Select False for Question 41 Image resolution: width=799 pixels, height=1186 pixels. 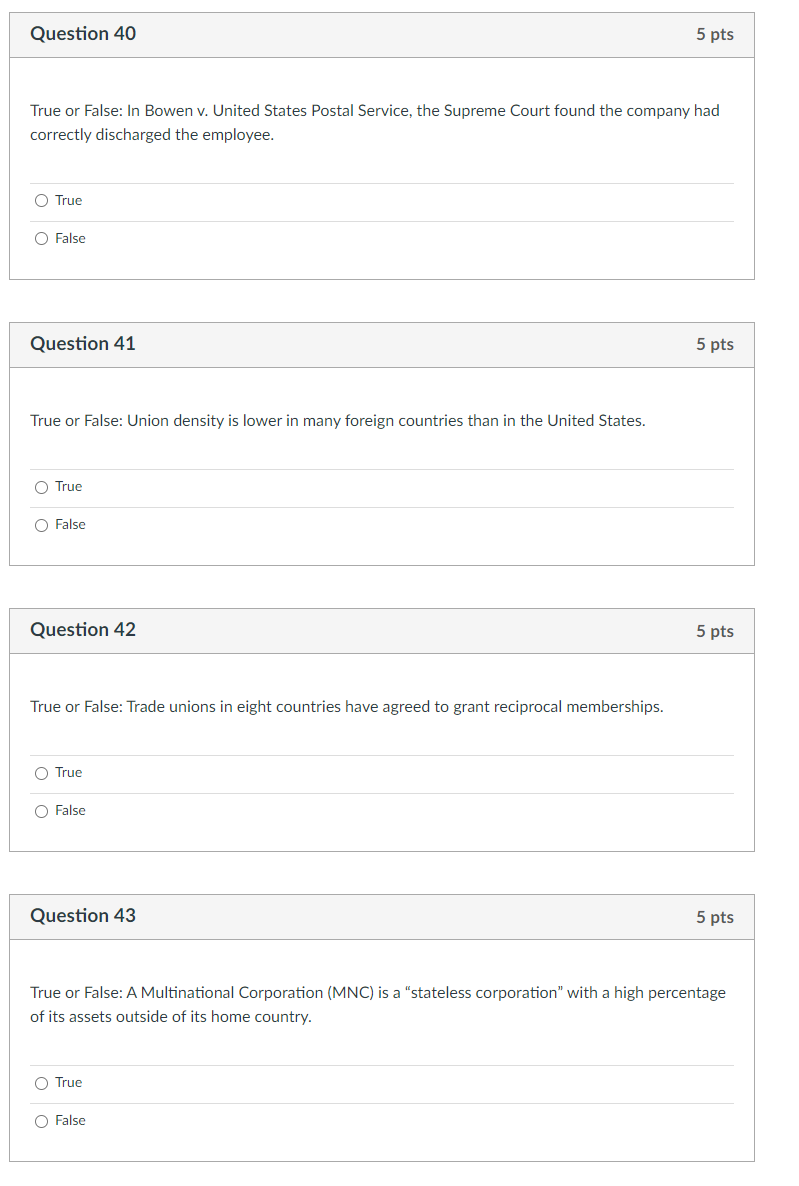(41, 524)
